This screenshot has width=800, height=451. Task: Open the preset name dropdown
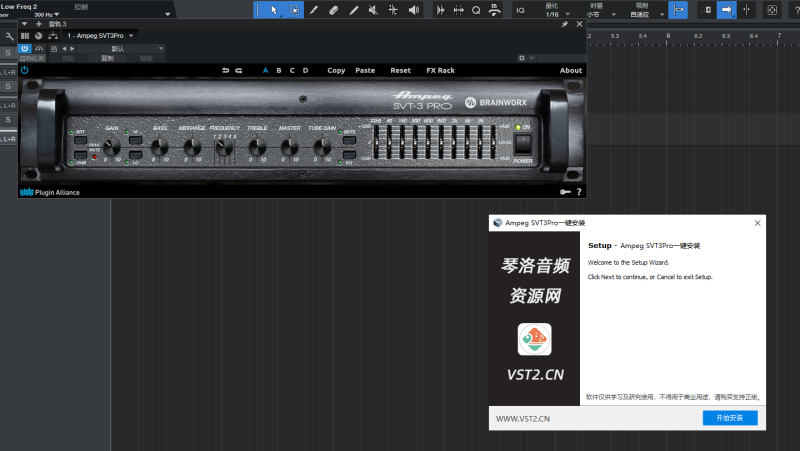(x=120, y=48)
